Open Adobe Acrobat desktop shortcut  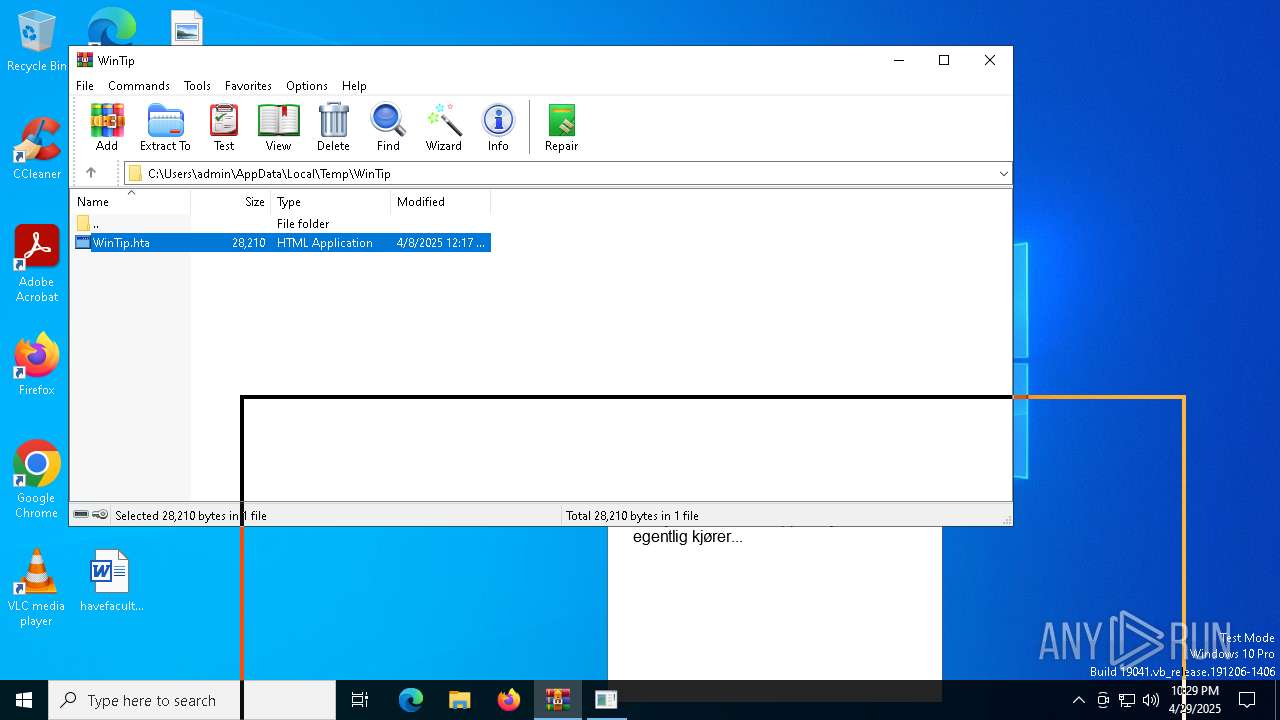[37, 265]
